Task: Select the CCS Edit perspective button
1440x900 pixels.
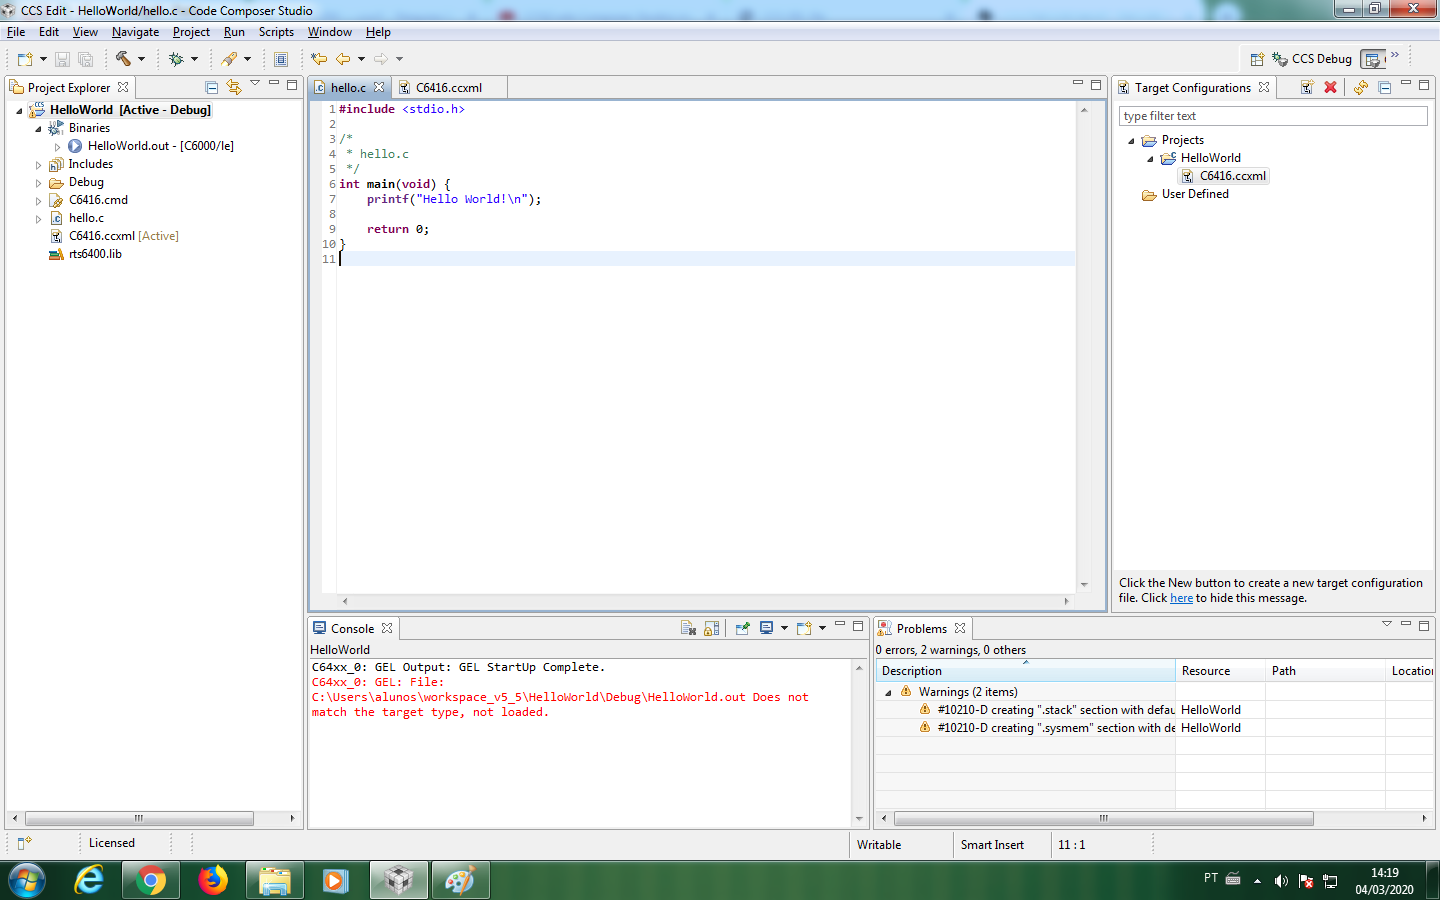Action: (x=1374, y=60)
